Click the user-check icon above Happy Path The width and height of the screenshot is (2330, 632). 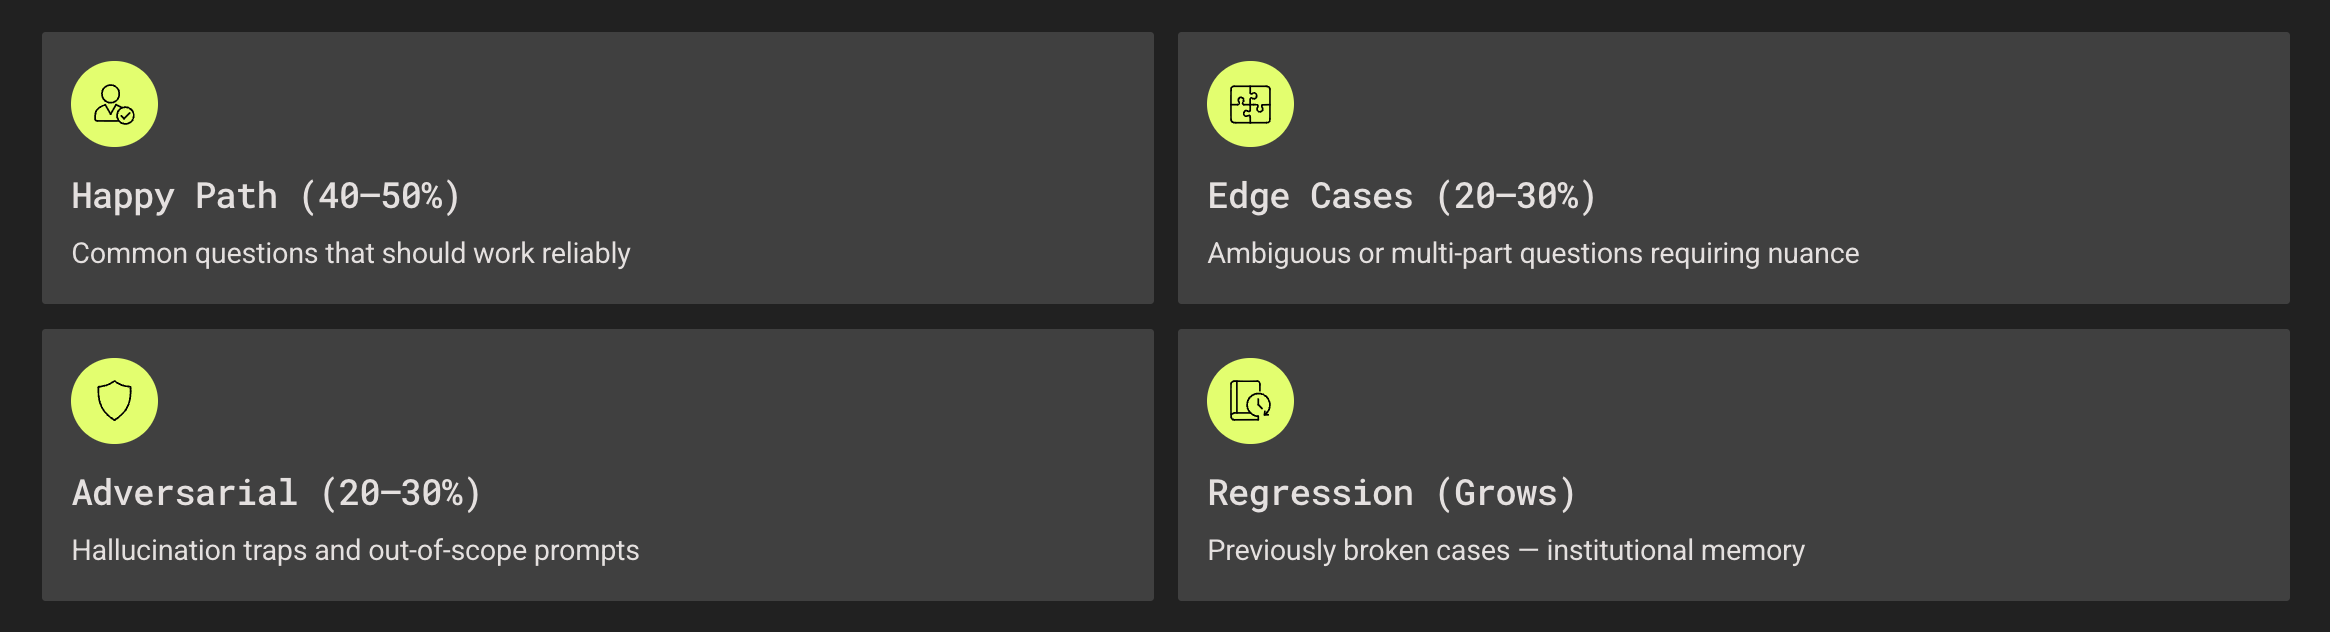(x=114, y=104)
